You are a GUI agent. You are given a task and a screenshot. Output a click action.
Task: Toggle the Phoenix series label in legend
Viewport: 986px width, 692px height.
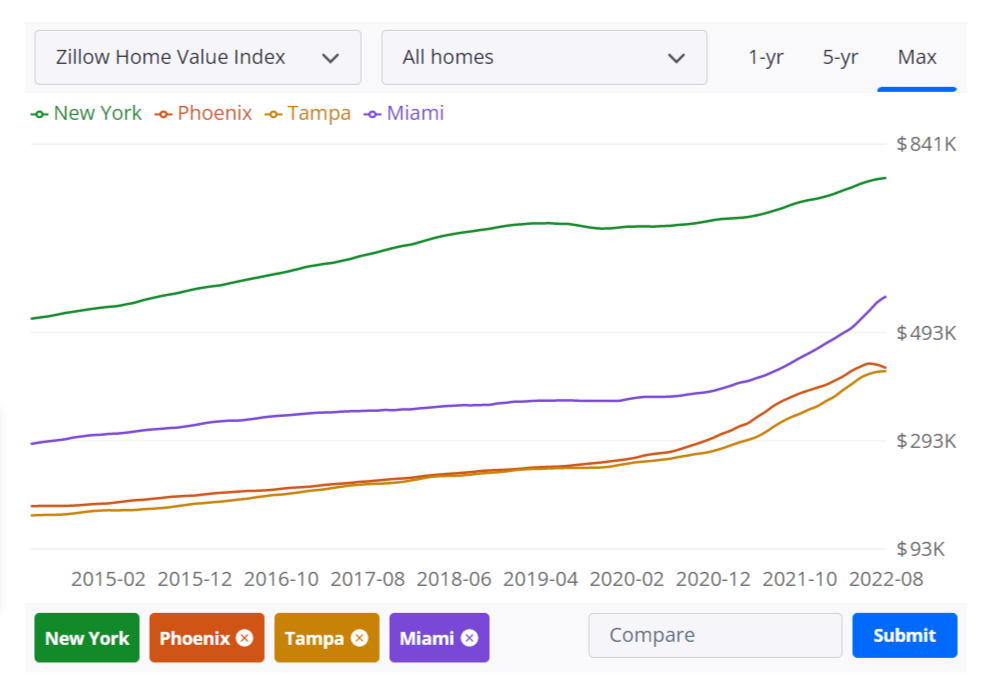tap(214, 114)
